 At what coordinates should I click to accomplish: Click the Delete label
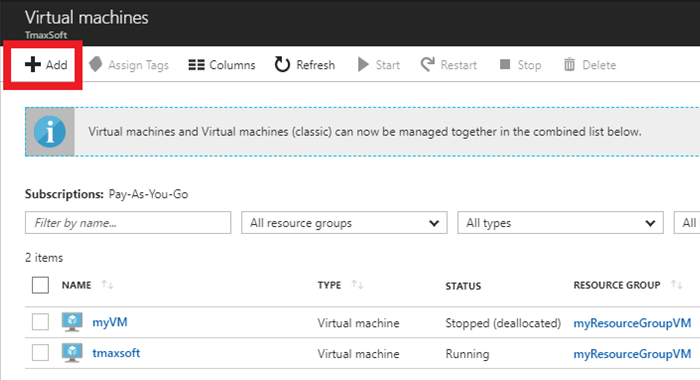599,65
